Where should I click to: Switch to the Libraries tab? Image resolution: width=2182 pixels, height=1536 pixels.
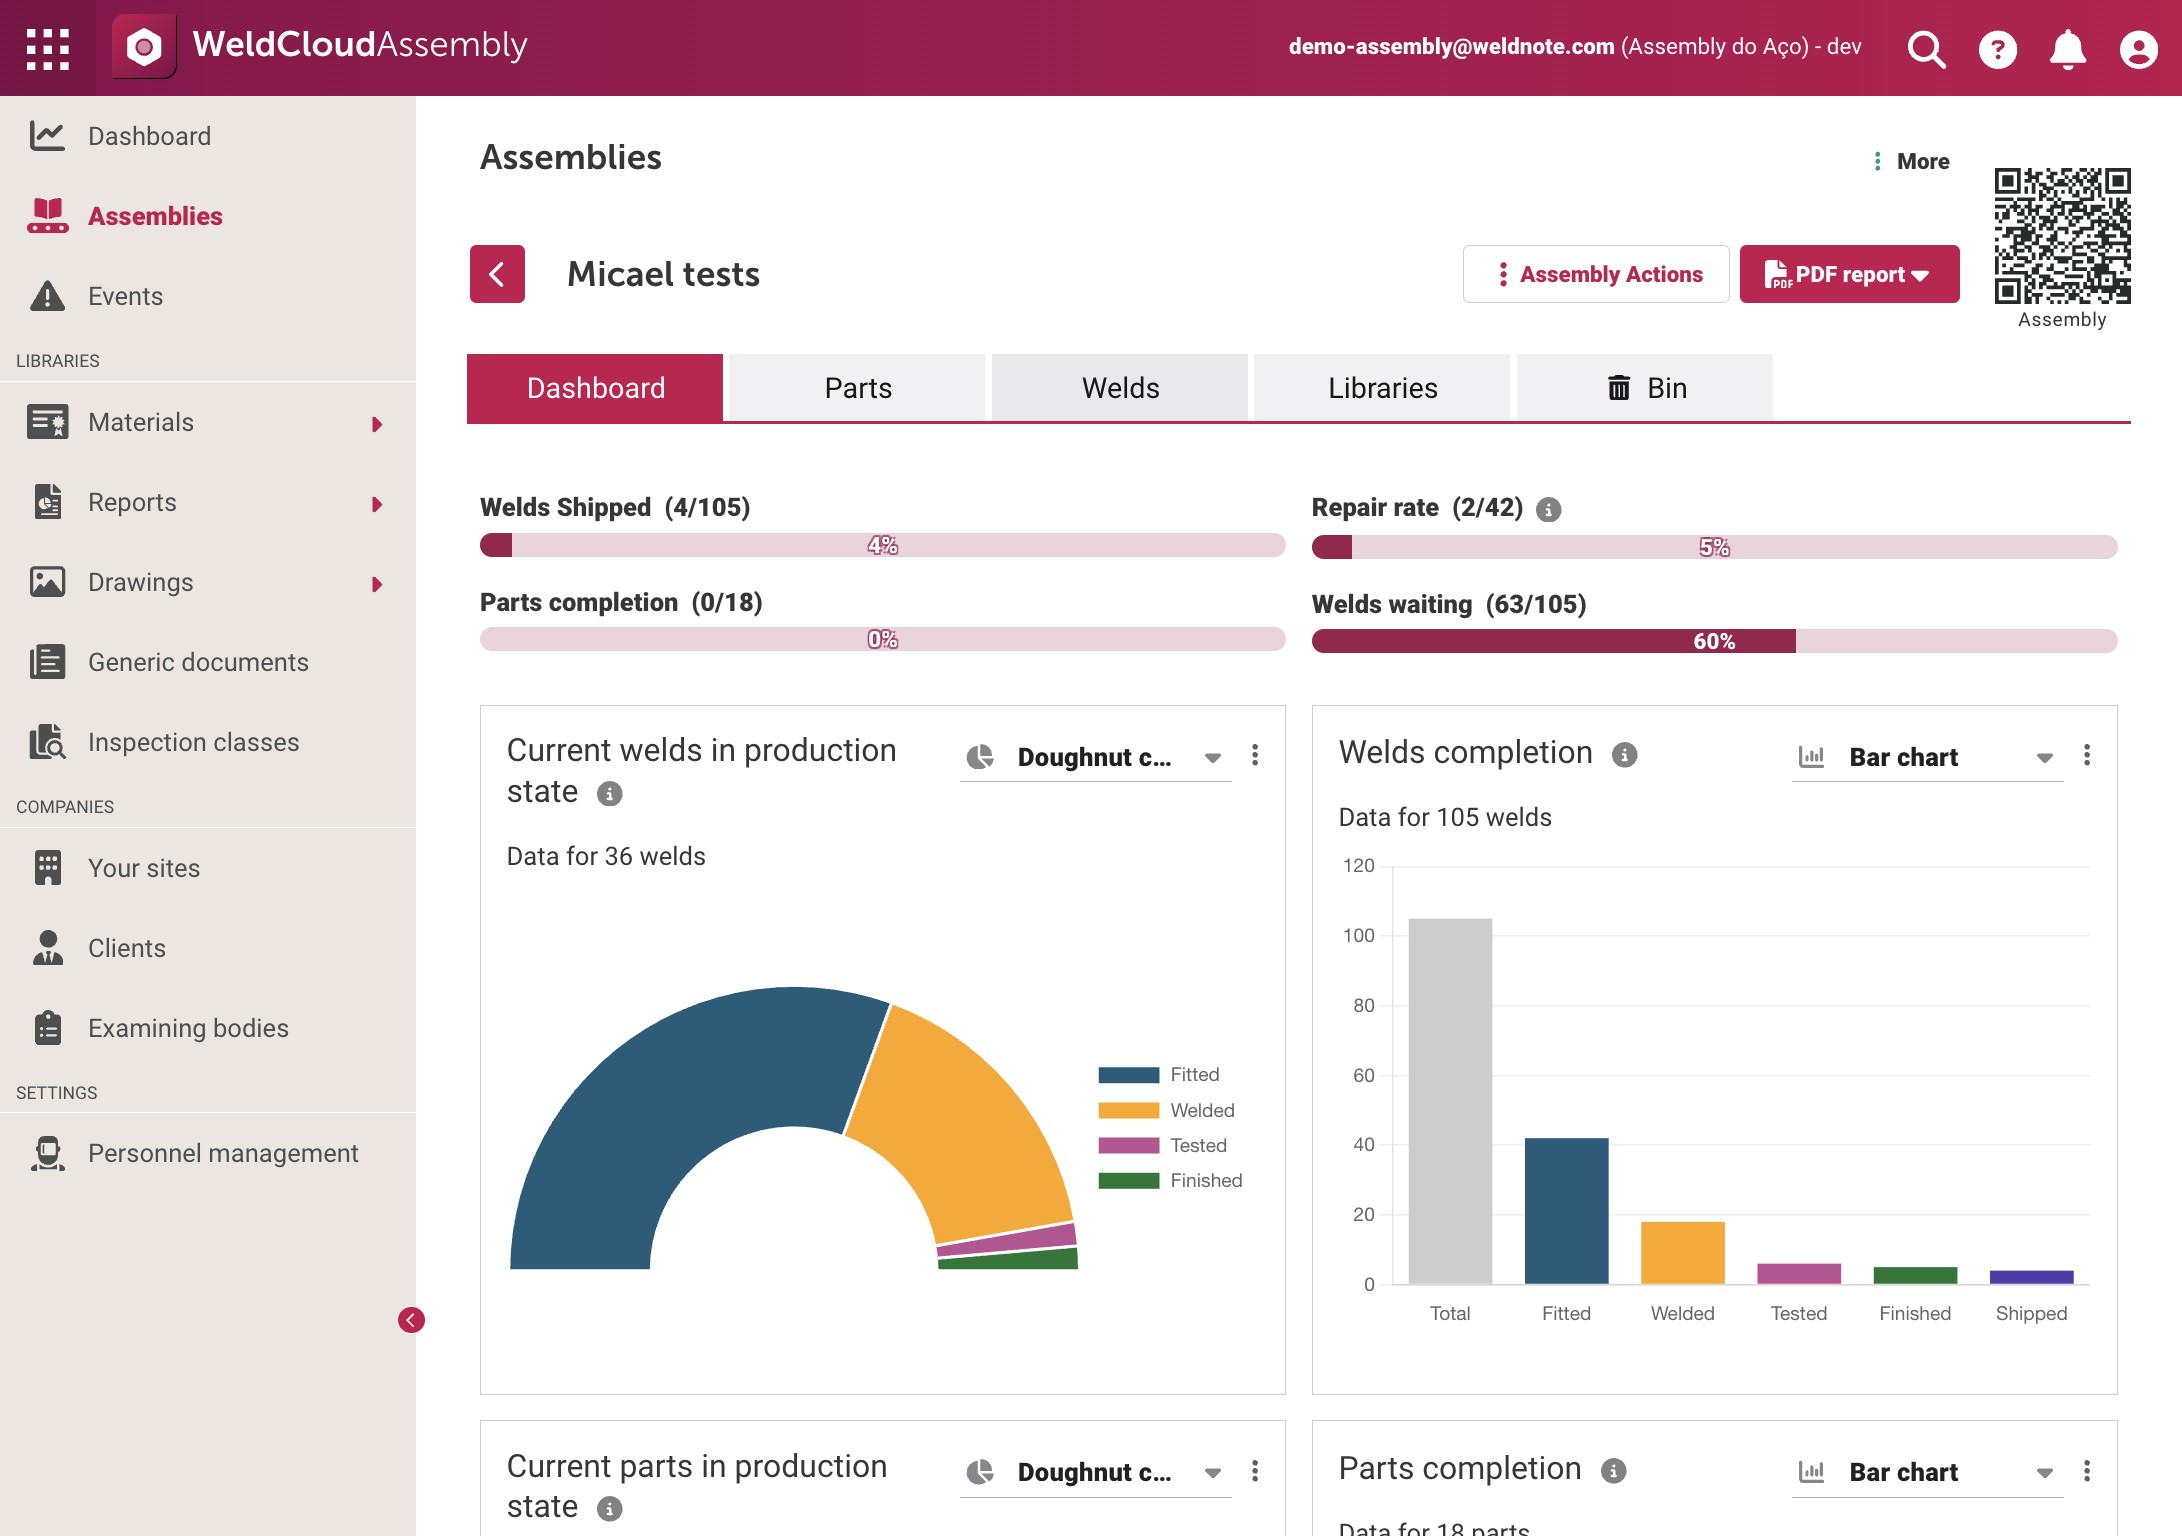(1382, 388)
